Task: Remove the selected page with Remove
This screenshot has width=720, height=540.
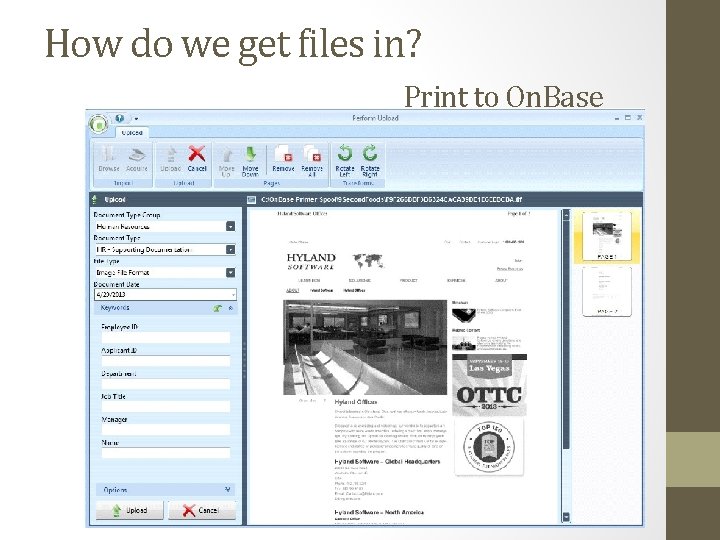Action: [283, 158]
